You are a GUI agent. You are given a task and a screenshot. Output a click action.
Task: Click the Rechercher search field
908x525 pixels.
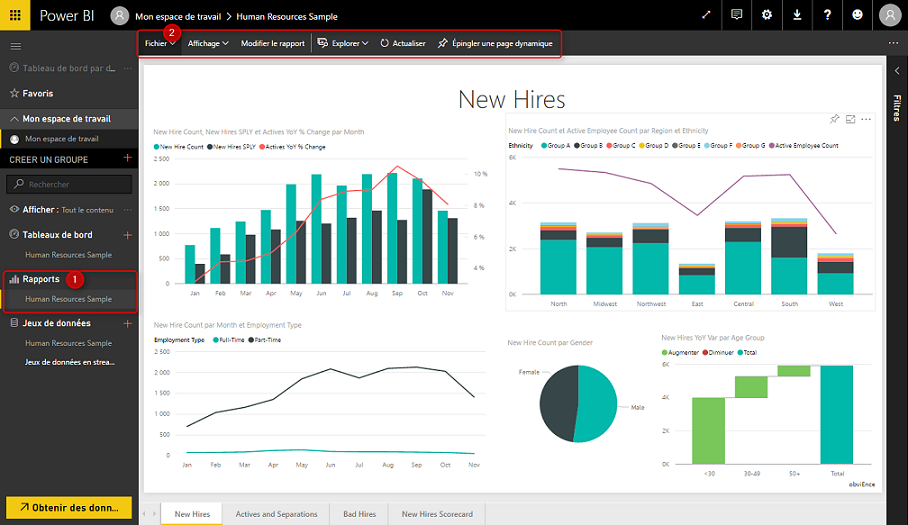(x=69, y=184)
